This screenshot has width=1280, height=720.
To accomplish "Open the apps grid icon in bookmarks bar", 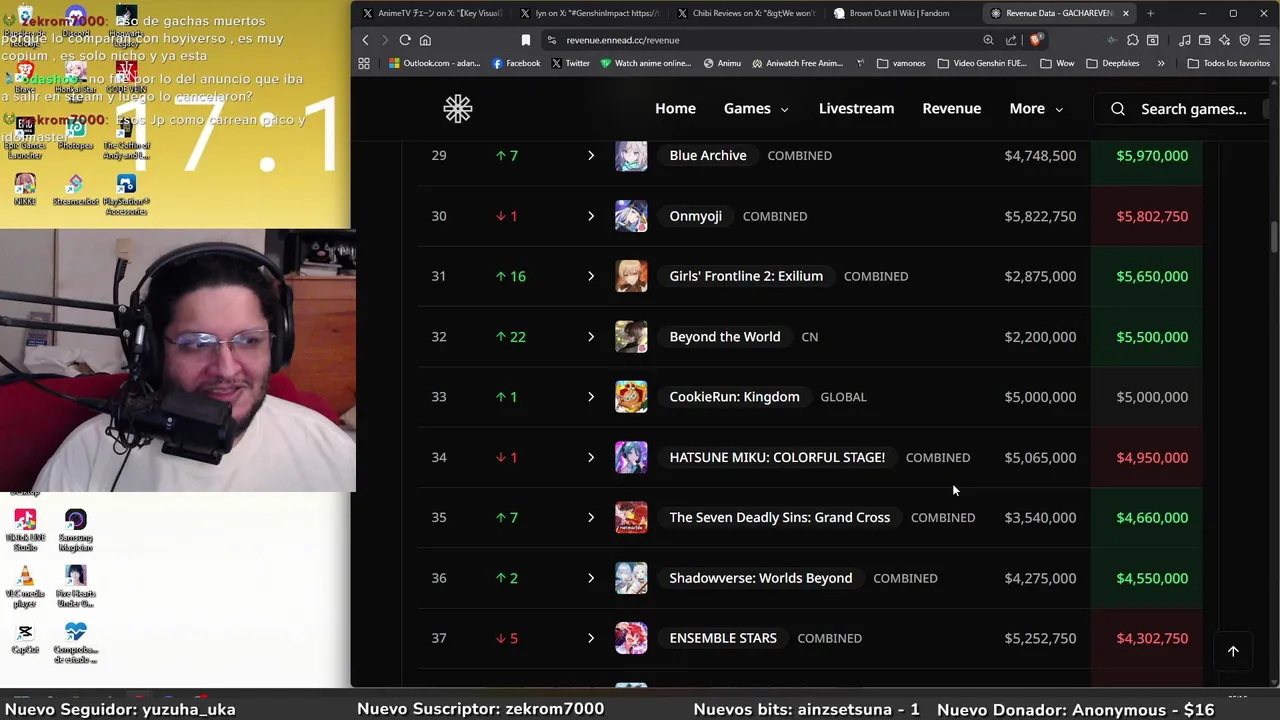I will click(364, 63).
